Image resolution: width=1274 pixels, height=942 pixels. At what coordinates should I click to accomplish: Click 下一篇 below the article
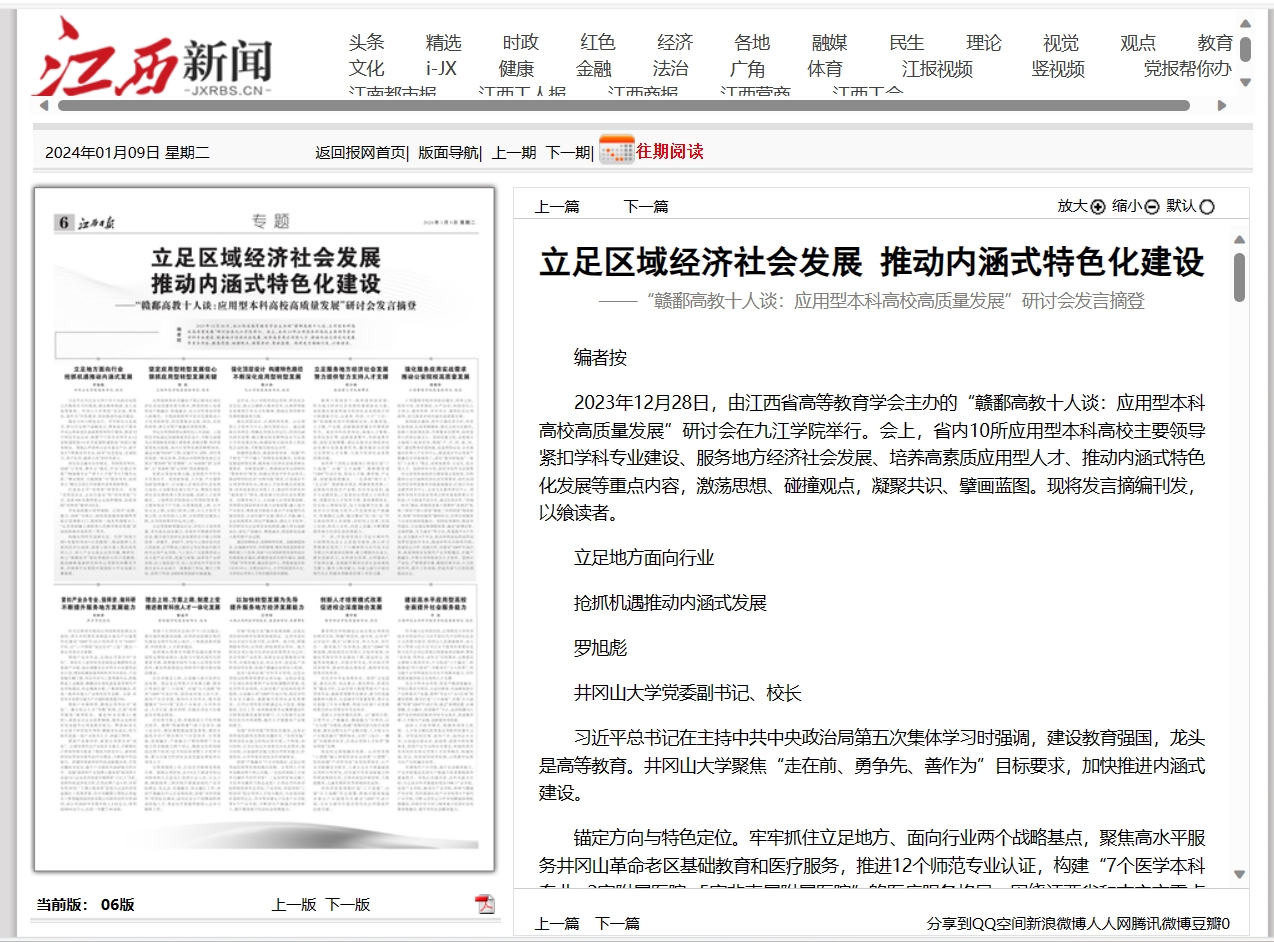pyautogui.click(x=618, y=924)
